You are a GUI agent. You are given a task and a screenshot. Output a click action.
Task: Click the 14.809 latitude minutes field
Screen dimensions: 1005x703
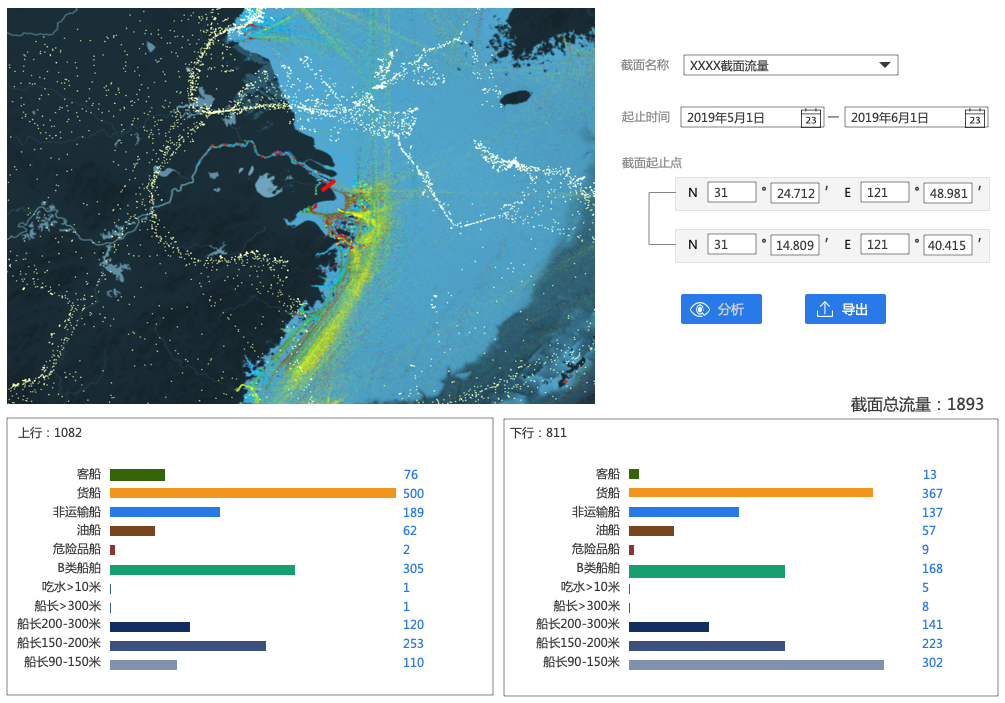795,245
